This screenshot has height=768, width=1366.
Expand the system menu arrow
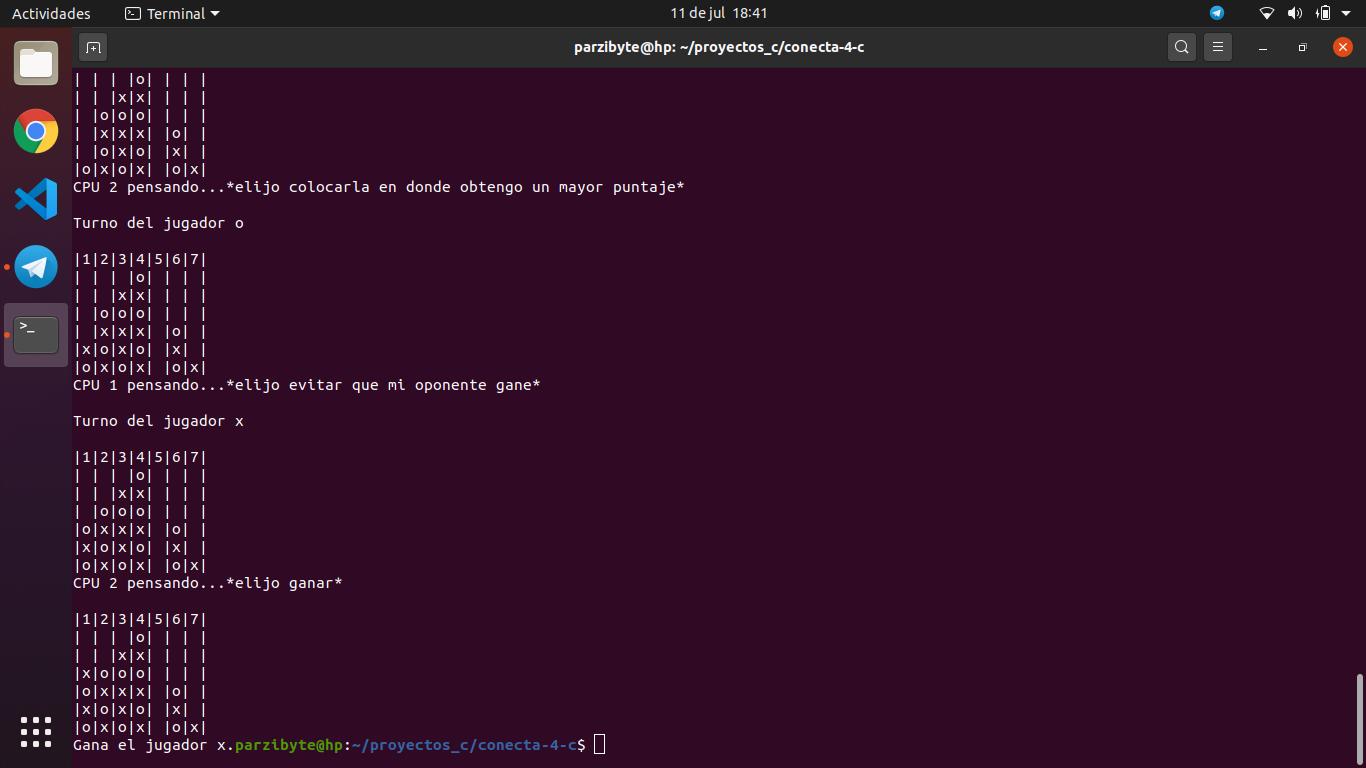click(x=1347, y=13)
